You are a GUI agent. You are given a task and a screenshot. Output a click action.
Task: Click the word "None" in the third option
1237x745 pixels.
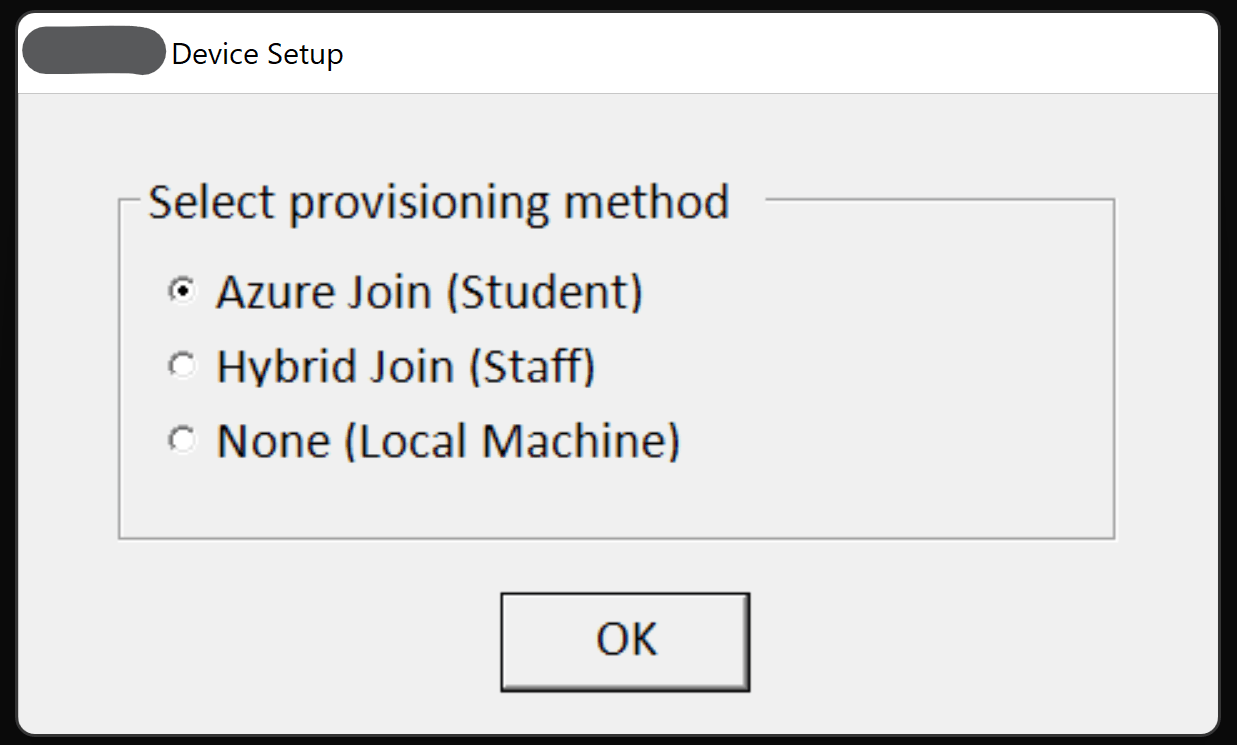(x=273, y=441)
